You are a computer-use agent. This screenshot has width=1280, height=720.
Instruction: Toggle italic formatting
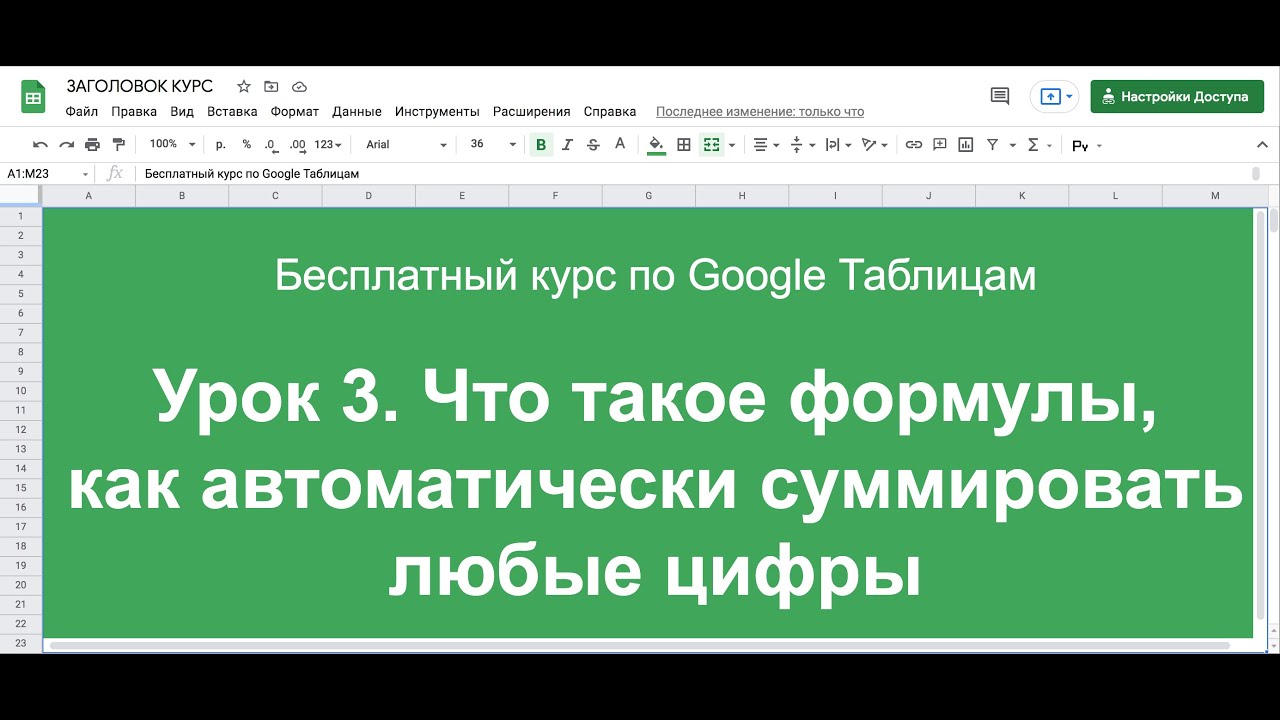tap(567, 145)
